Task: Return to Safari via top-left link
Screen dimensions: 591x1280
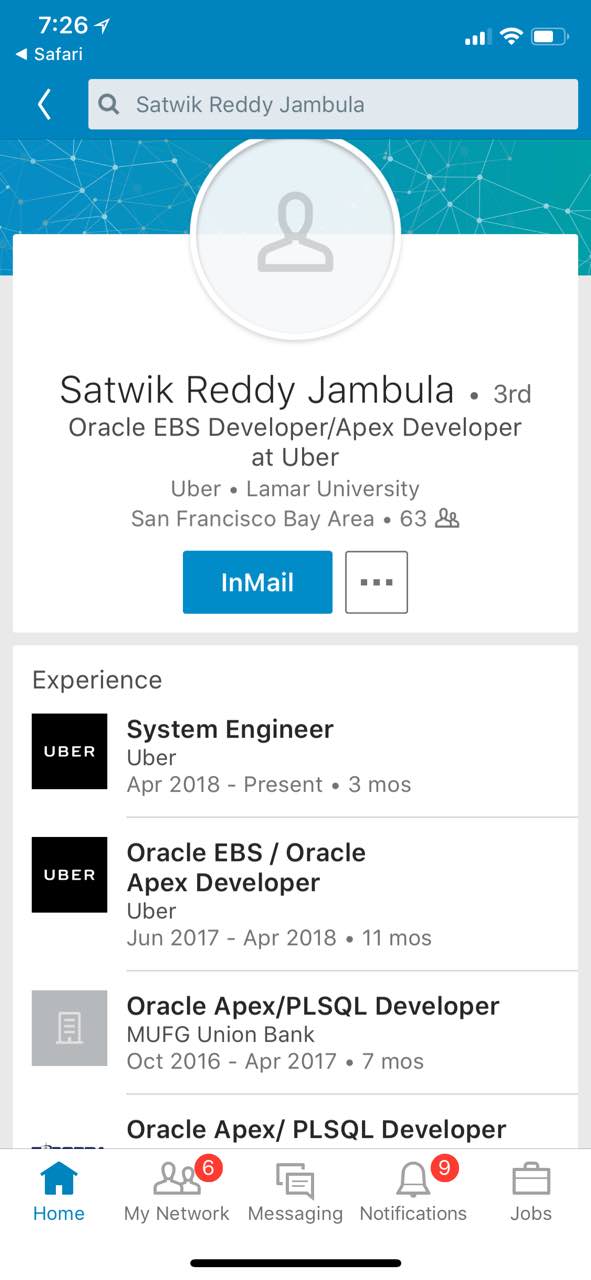Action: click(49, 54)
